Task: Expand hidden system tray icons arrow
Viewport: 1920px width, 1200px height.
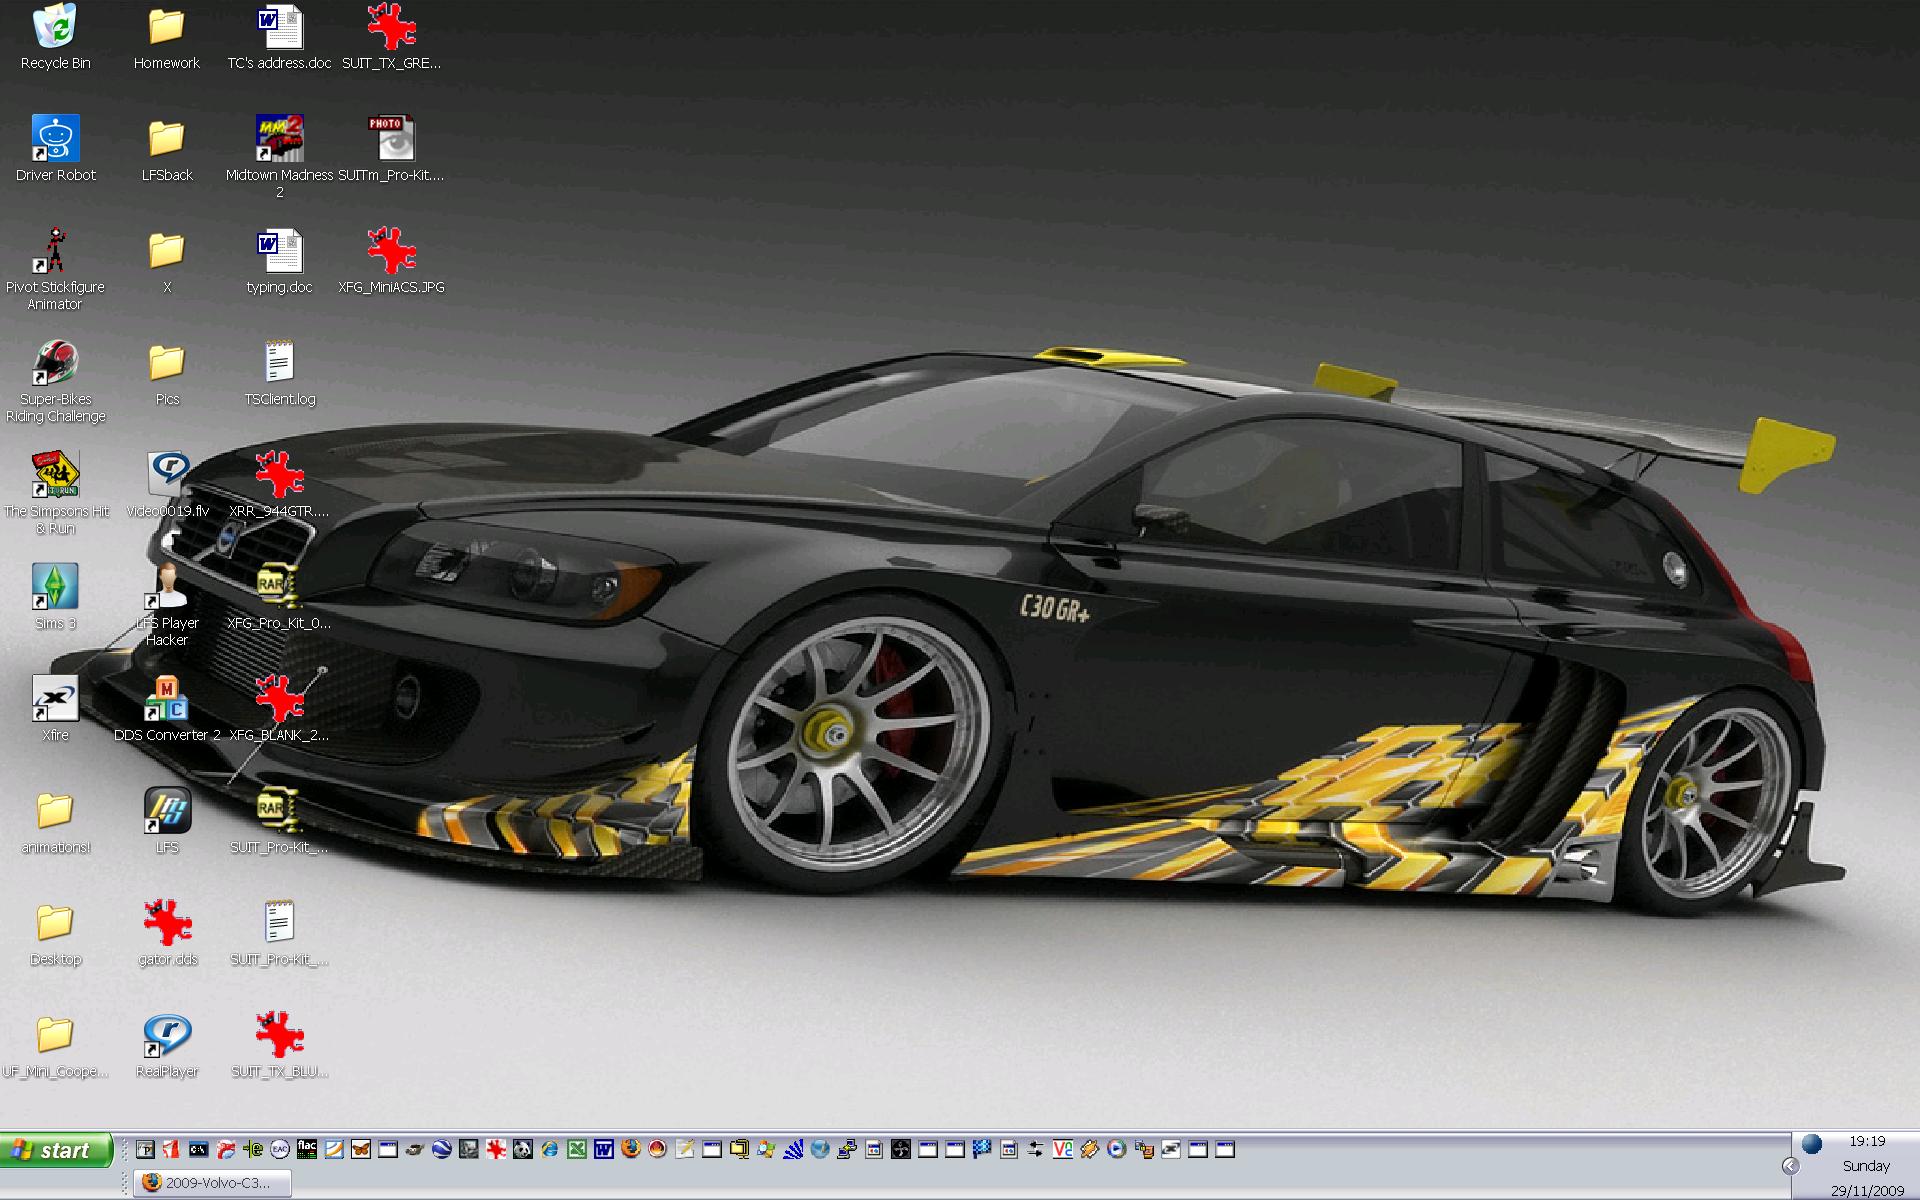Action: tap(1790, 1166)
